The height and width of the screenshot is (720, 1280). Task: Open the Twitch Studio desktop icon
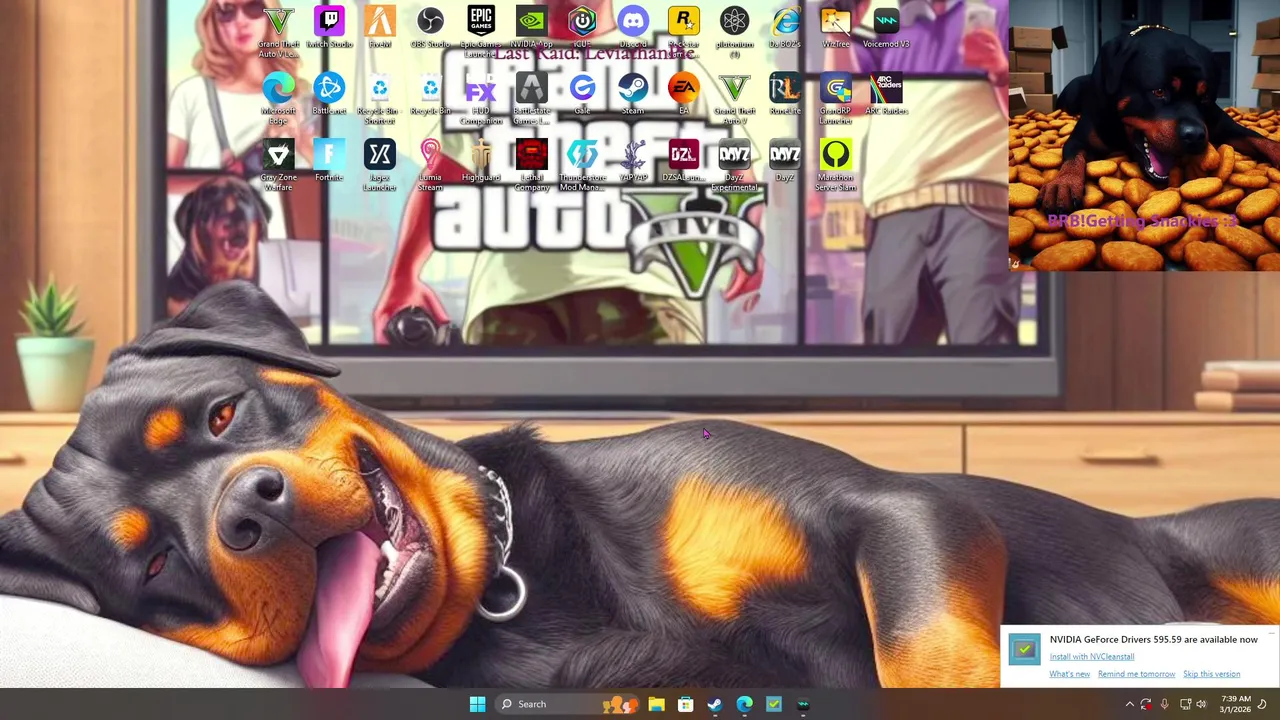[329, 27]
